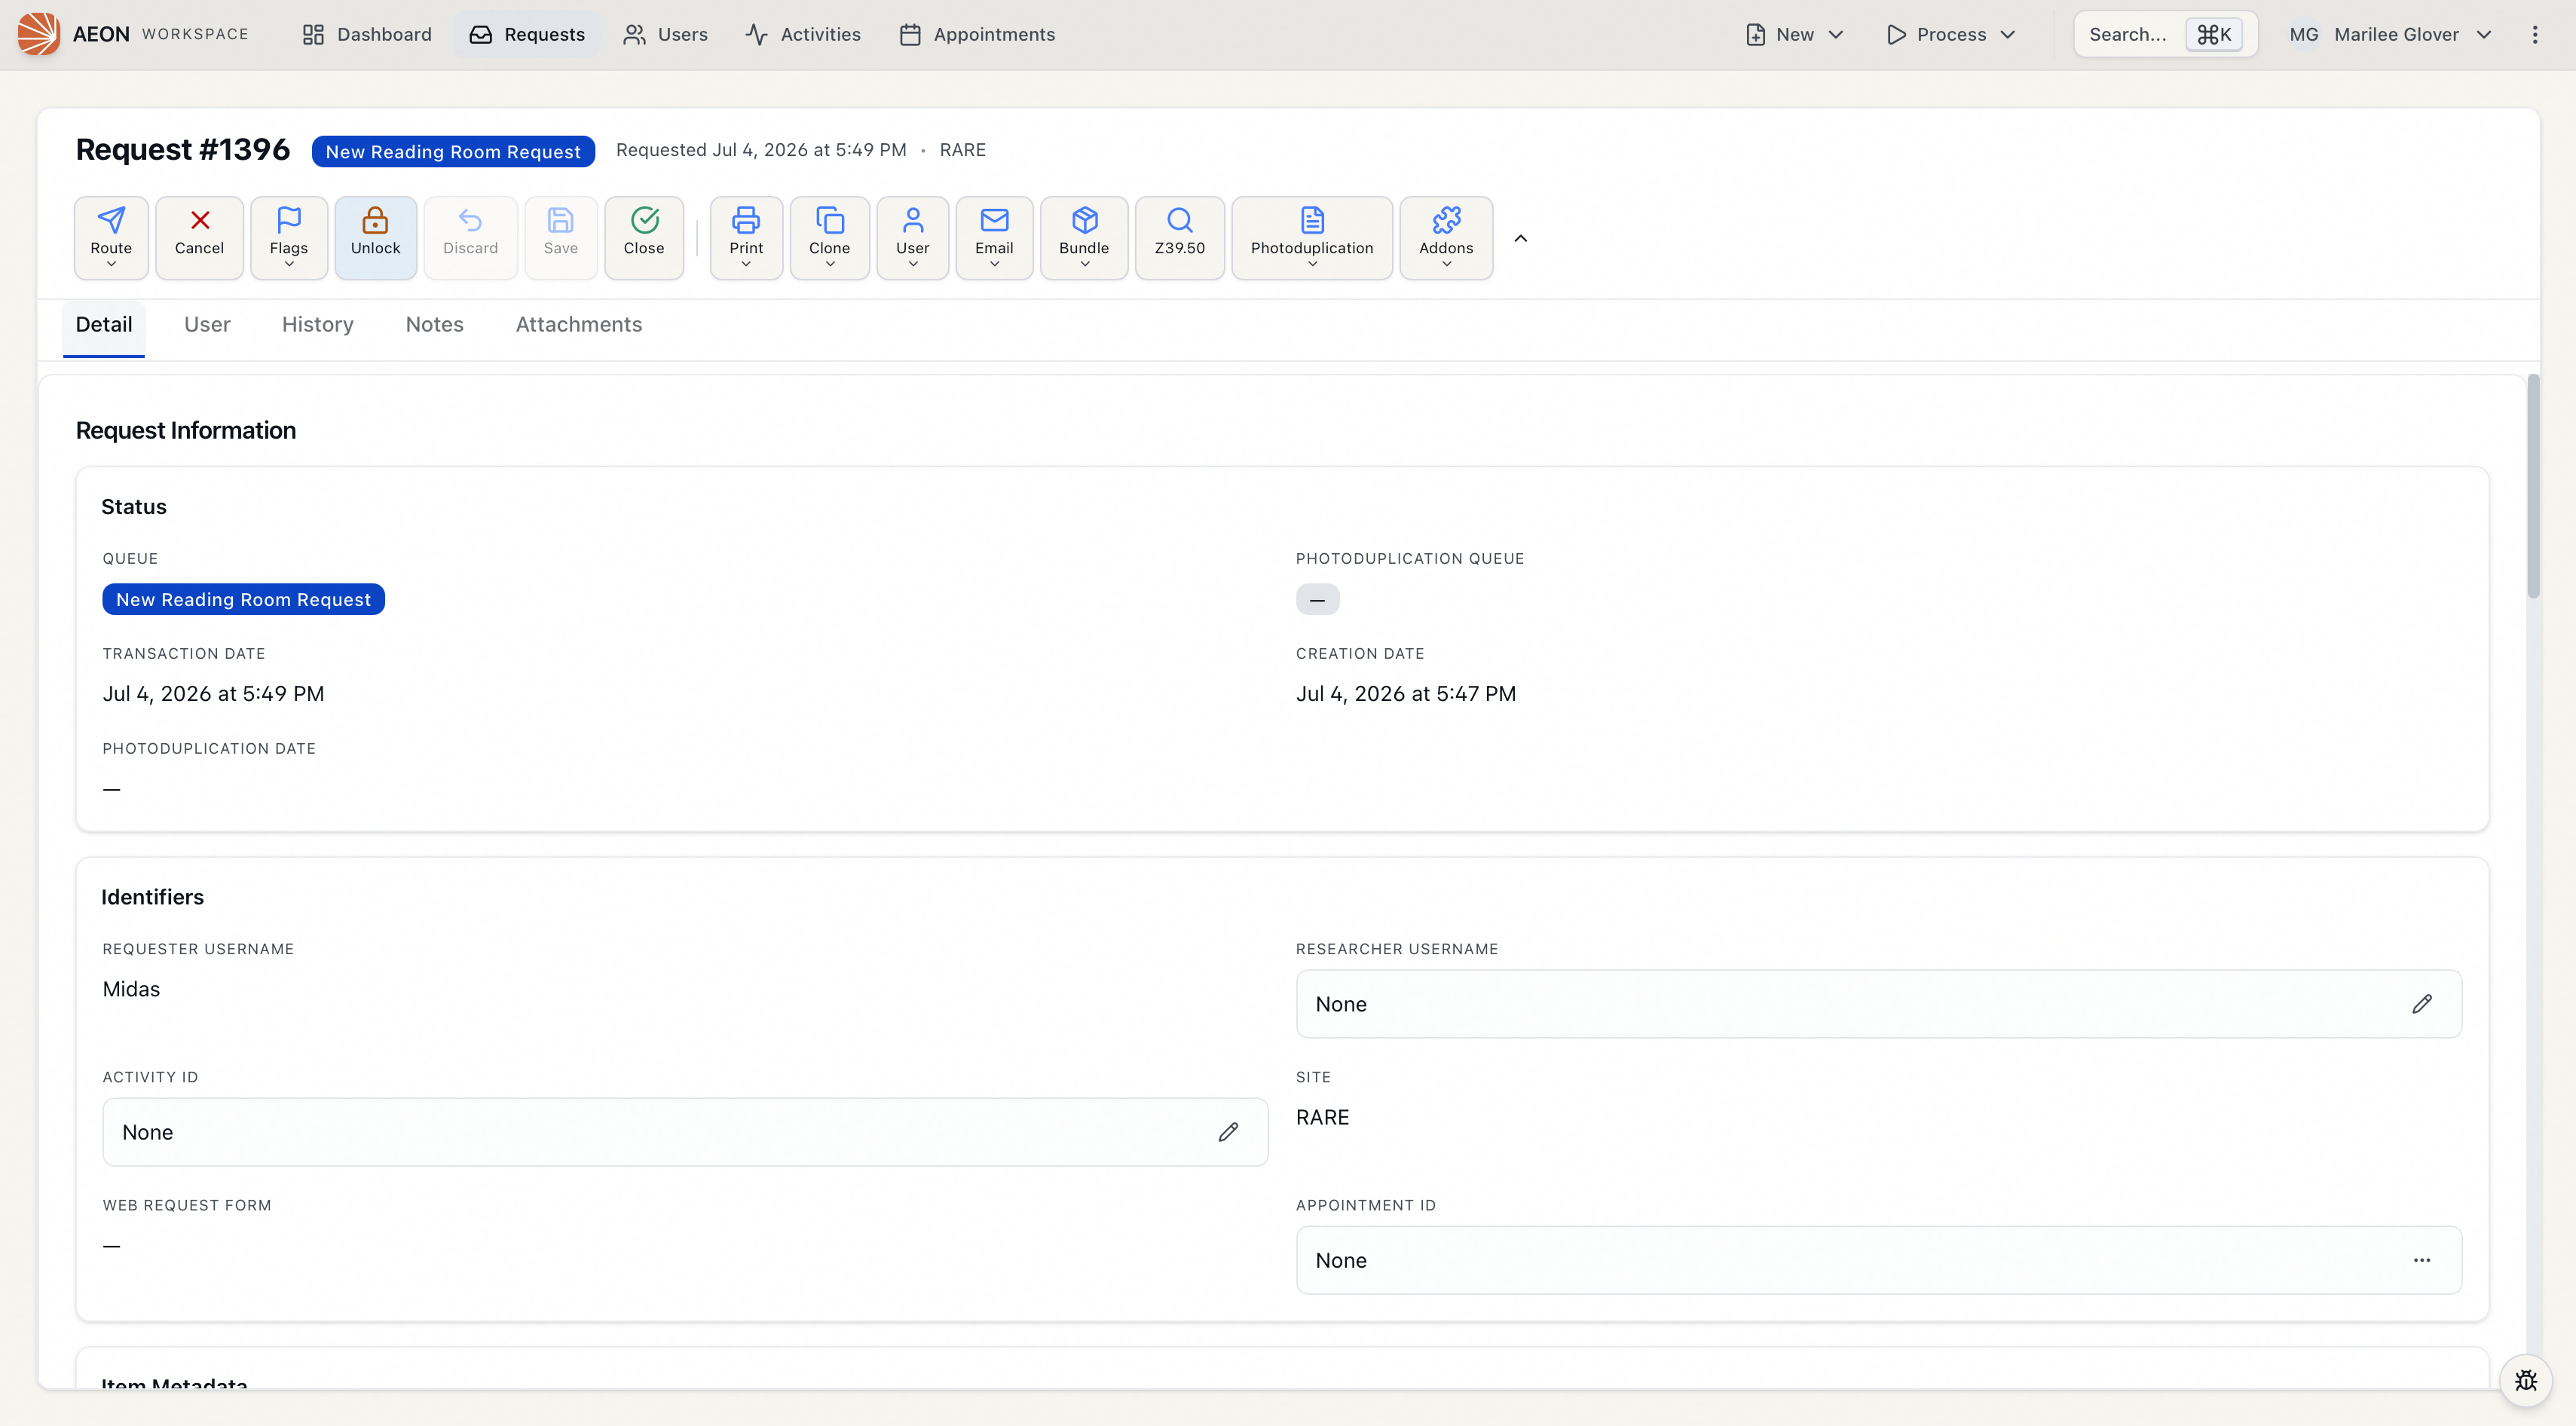This screenshot has height=1426, width=2576.
Task: Click the Requester Username value Midas
Action: click(131, 989)
